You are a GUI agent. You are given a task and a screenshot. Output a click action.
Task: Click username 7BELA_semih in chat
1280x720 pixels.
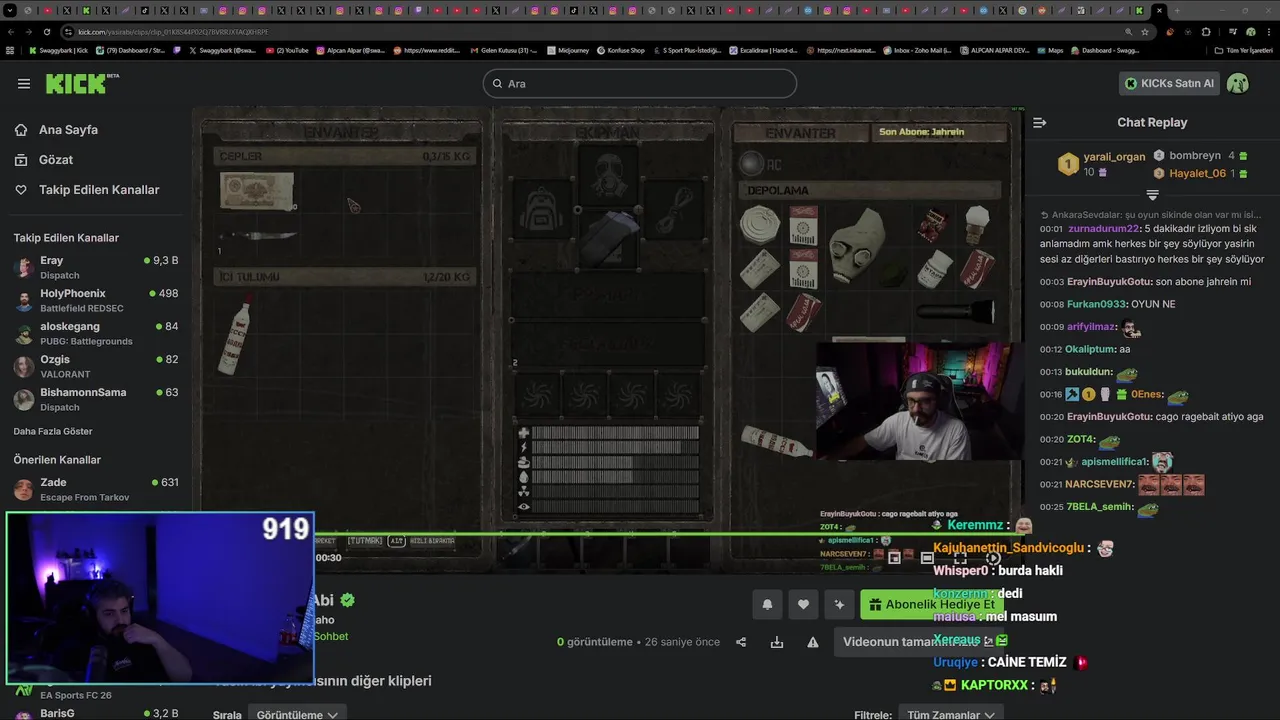pos(1100,507)
